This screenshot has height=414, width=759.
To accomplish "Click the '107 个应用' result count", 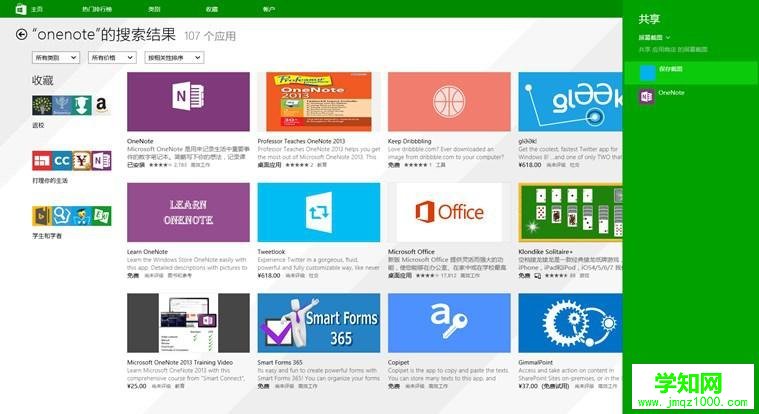I will (210, 36).
